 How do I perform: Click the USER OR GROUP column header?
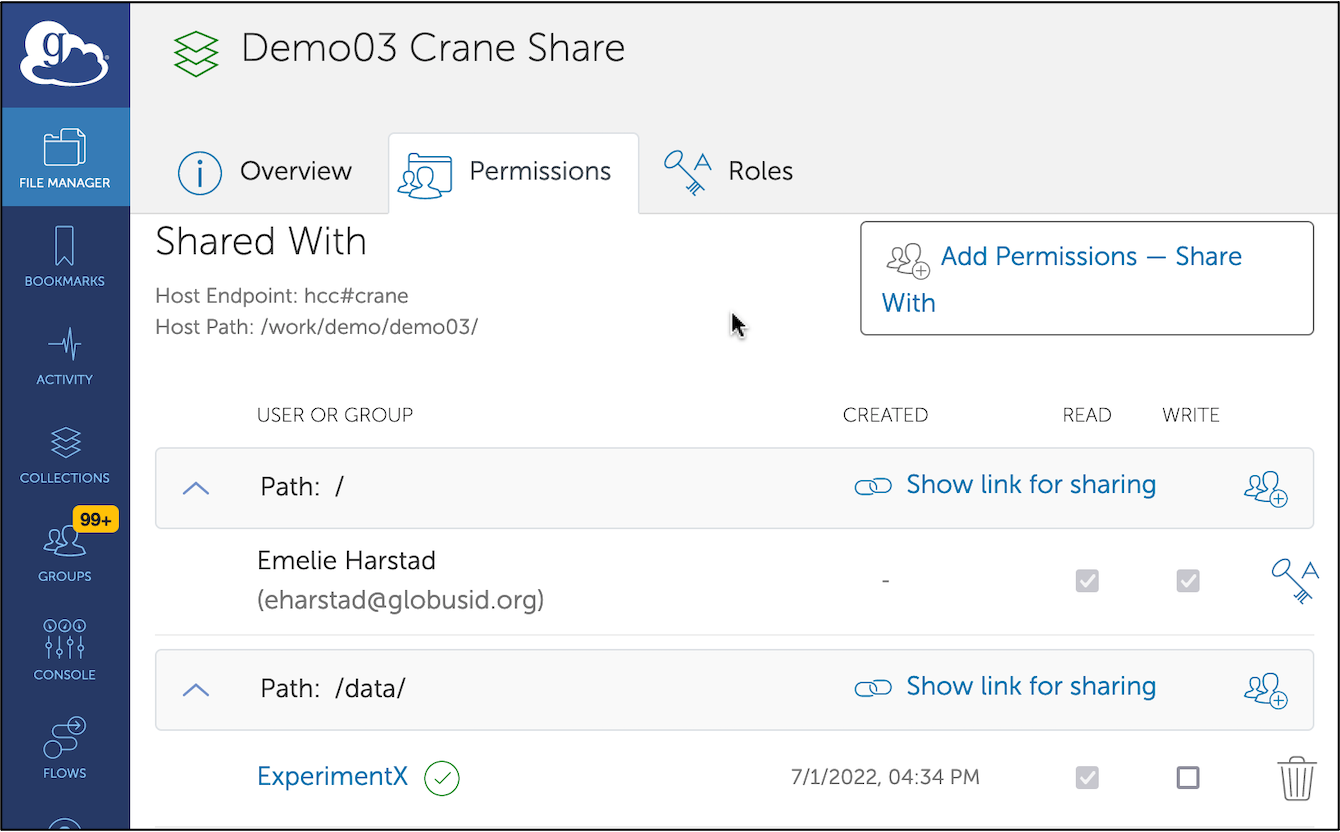pyautogui.click(x=335, y=415)
